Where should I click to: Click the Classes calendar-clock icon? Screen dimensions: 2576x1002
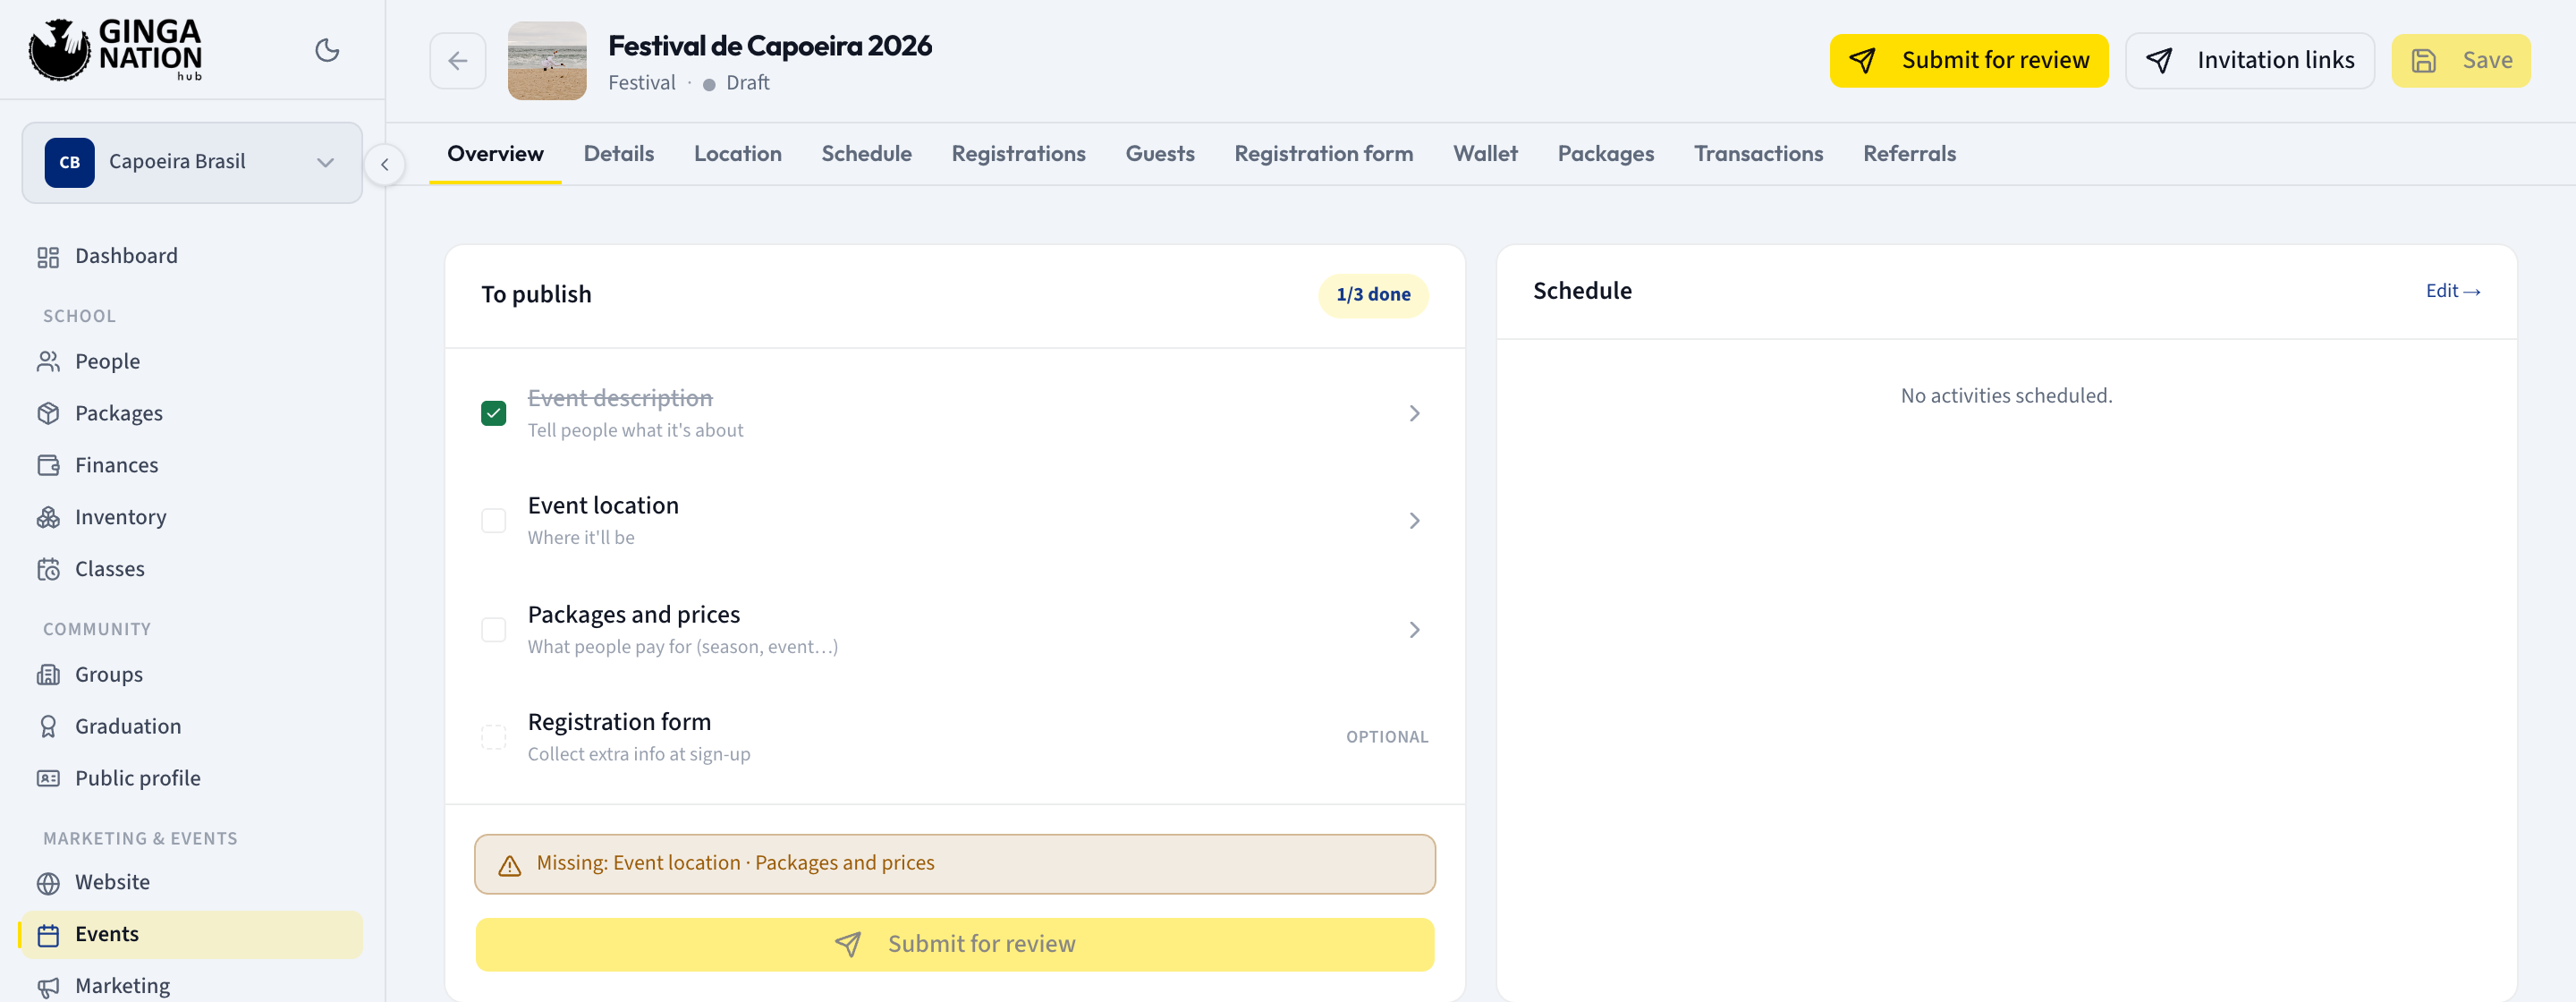pyautogui.click(x=48, y=569)
